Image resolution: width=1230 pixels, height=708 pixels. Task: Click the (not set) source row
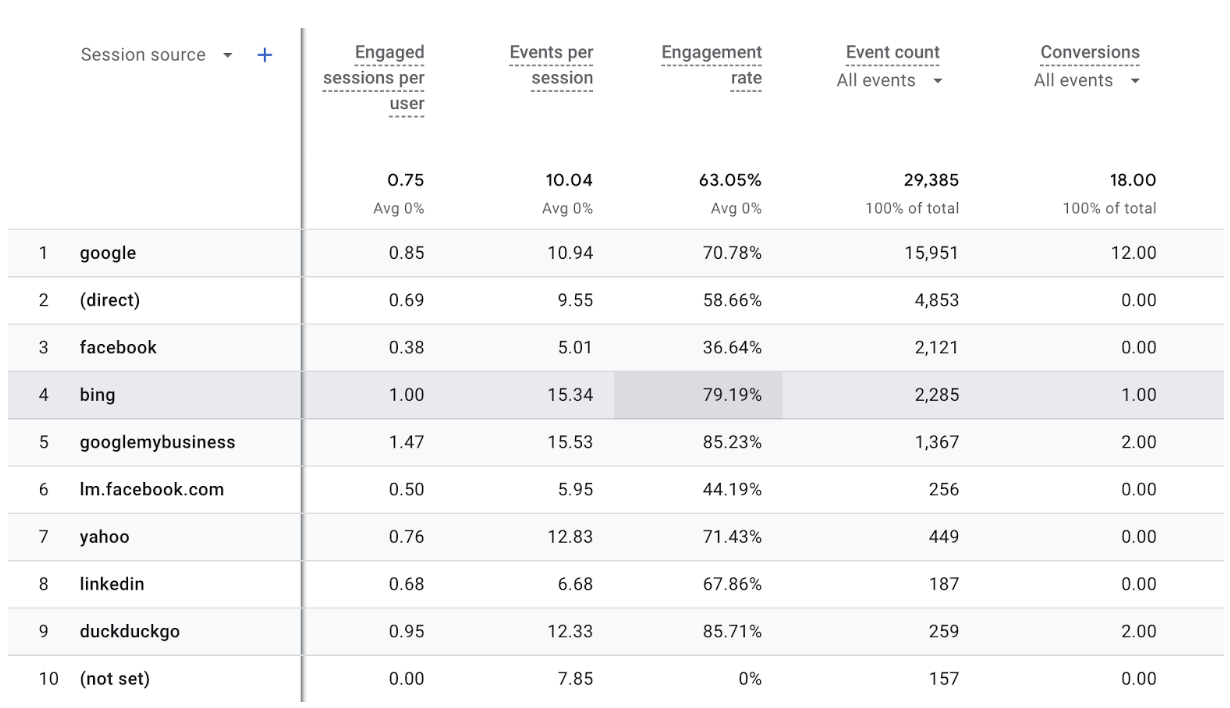(114, 679)
